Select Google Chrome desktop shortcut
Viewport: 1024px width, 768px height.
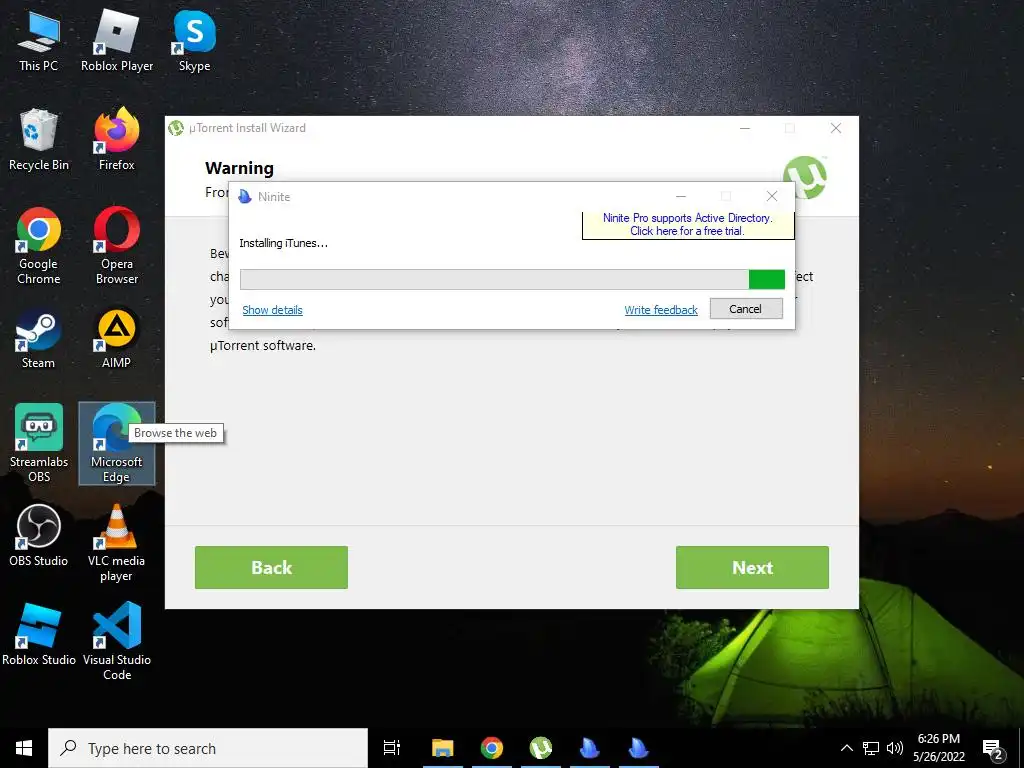39,247
